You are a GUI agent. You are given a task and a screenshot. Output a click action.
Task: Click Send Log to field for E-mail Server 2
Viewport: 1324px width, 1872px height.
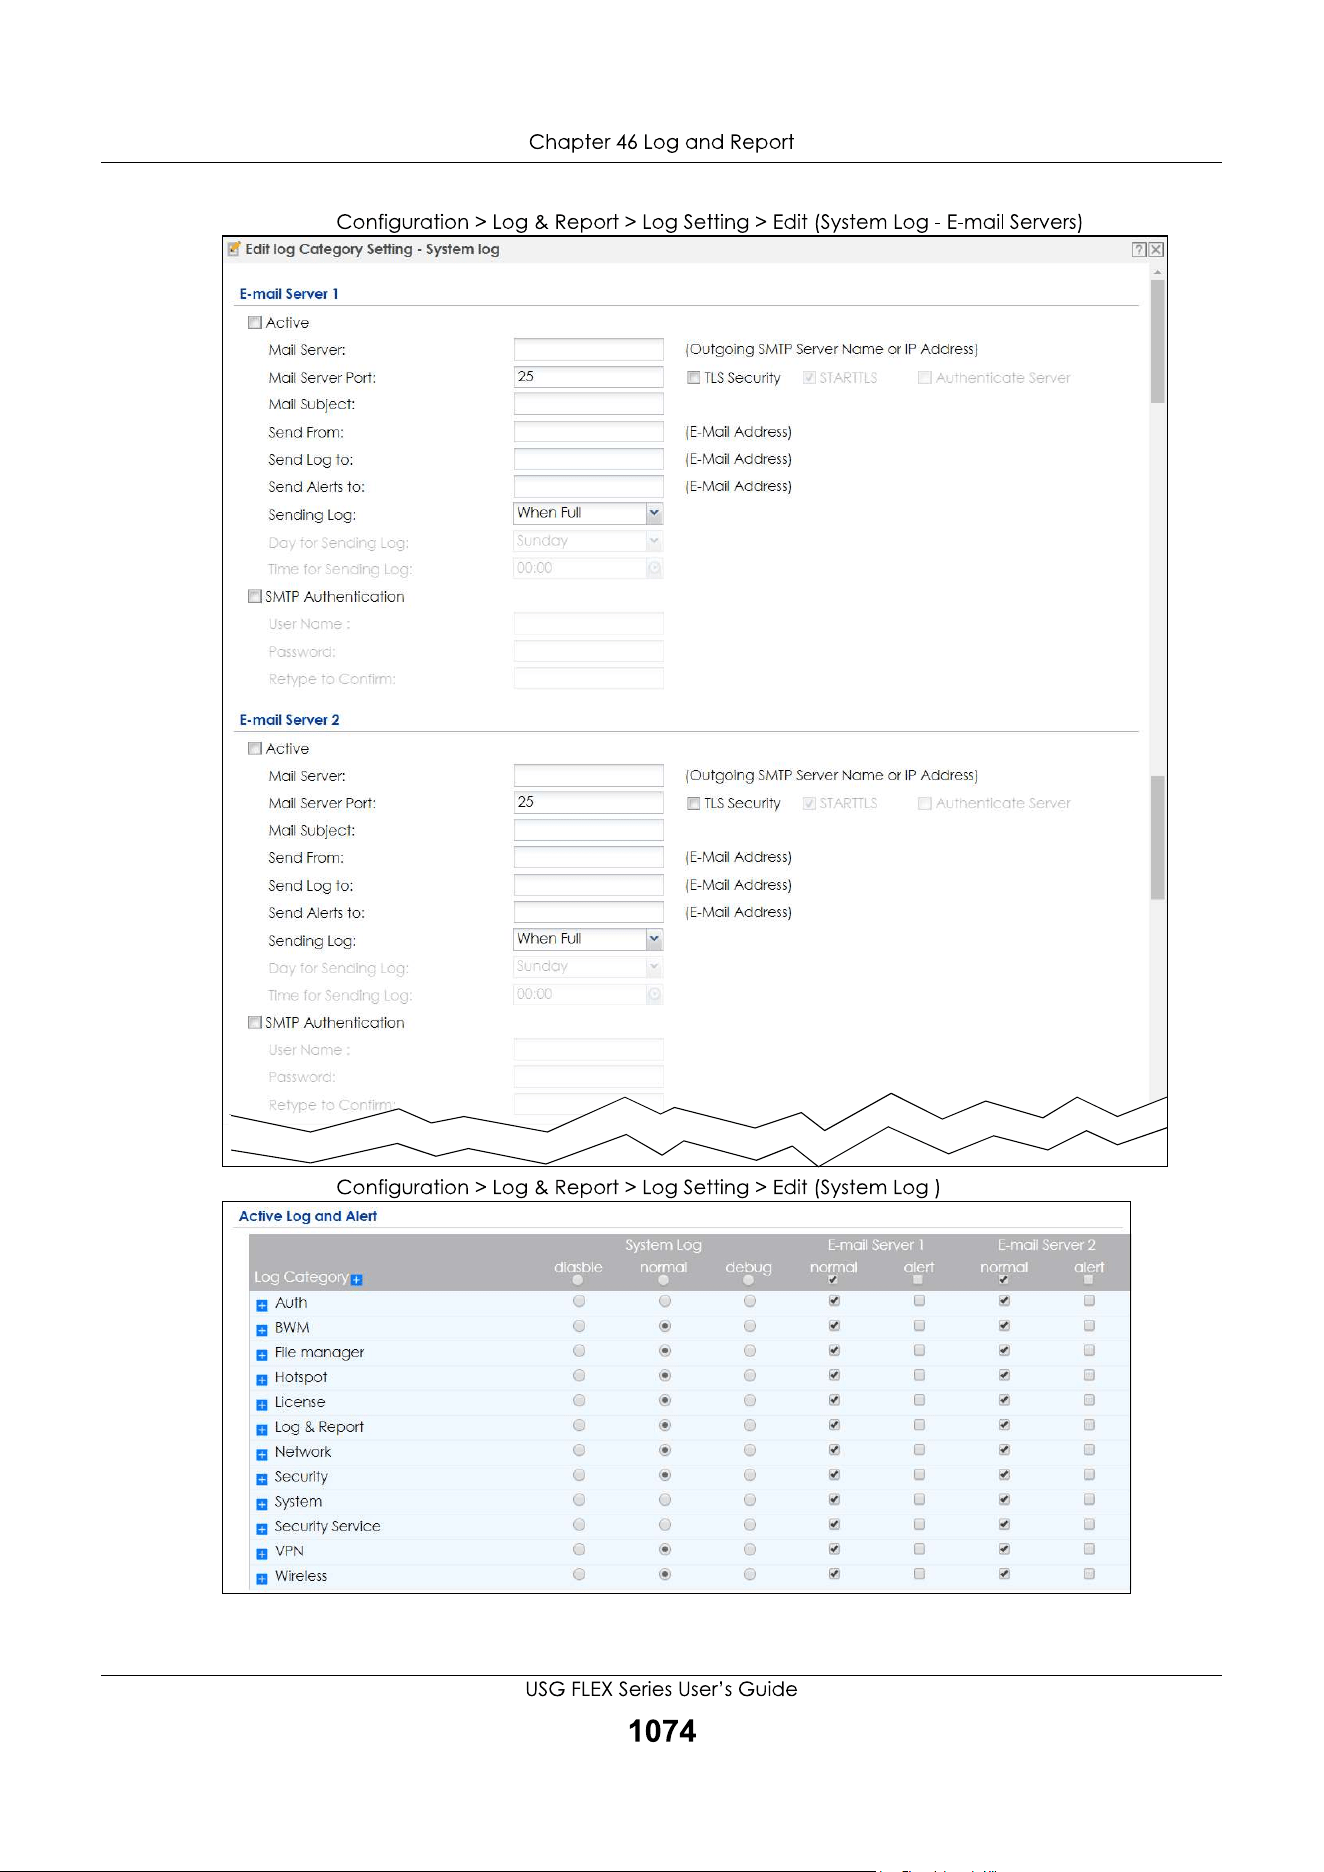point(588,885)
